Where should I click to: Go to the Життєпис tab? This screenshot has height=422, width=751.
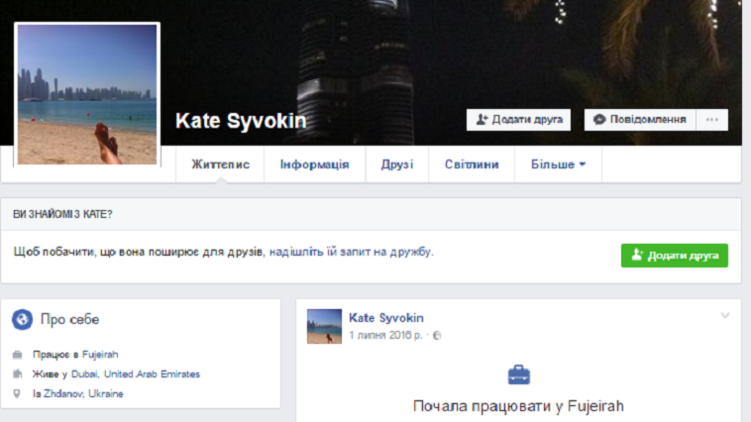(x=220, y=165)
